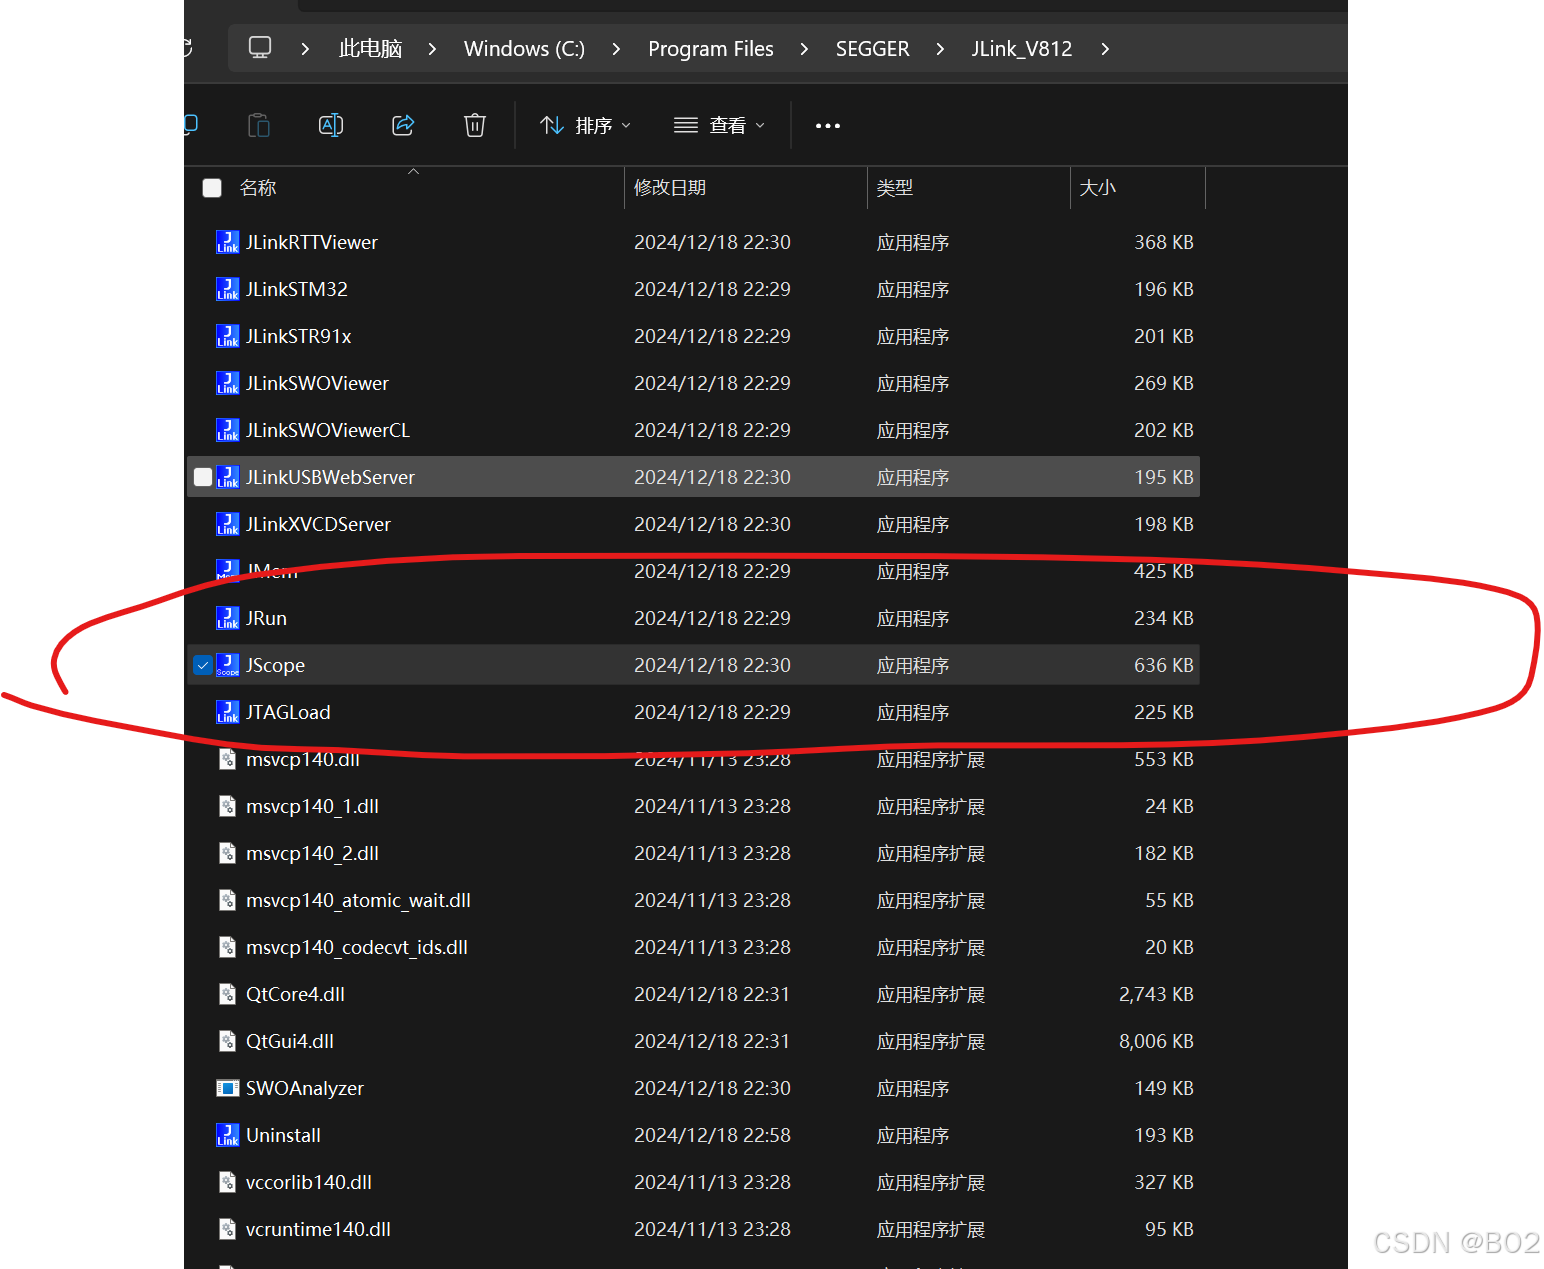1544x1269 pixels.
Task: Click the vccorlib140.dll file icon
Action: [x=228, y=1182]
